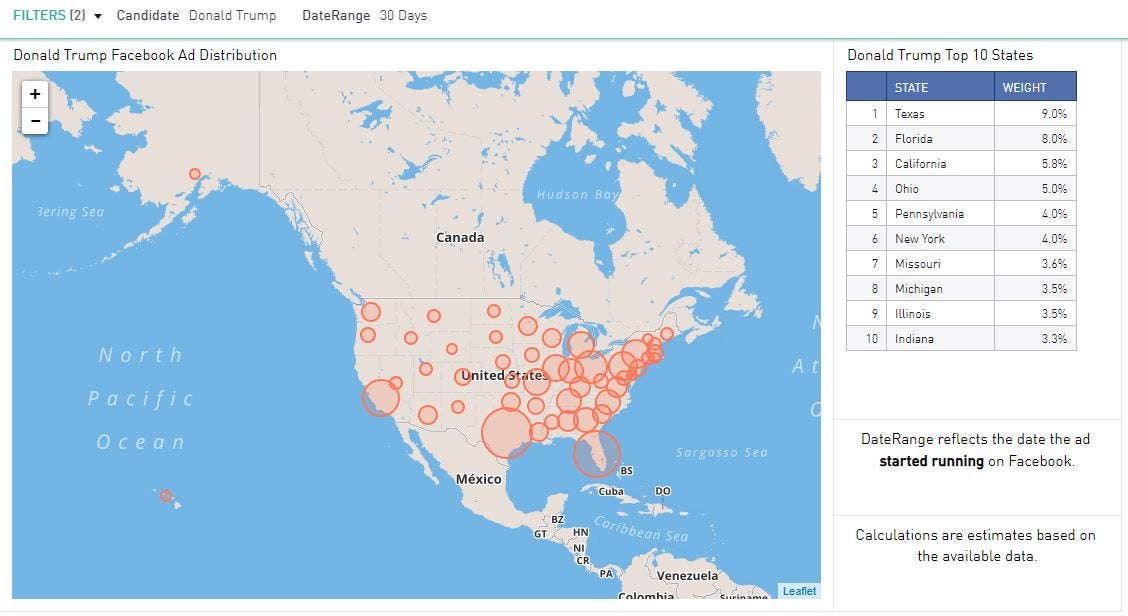Click the Donald Trump Facebook Ad Distribution title
The height and width of the screenshot is (616, 1128).
point(145,55)
